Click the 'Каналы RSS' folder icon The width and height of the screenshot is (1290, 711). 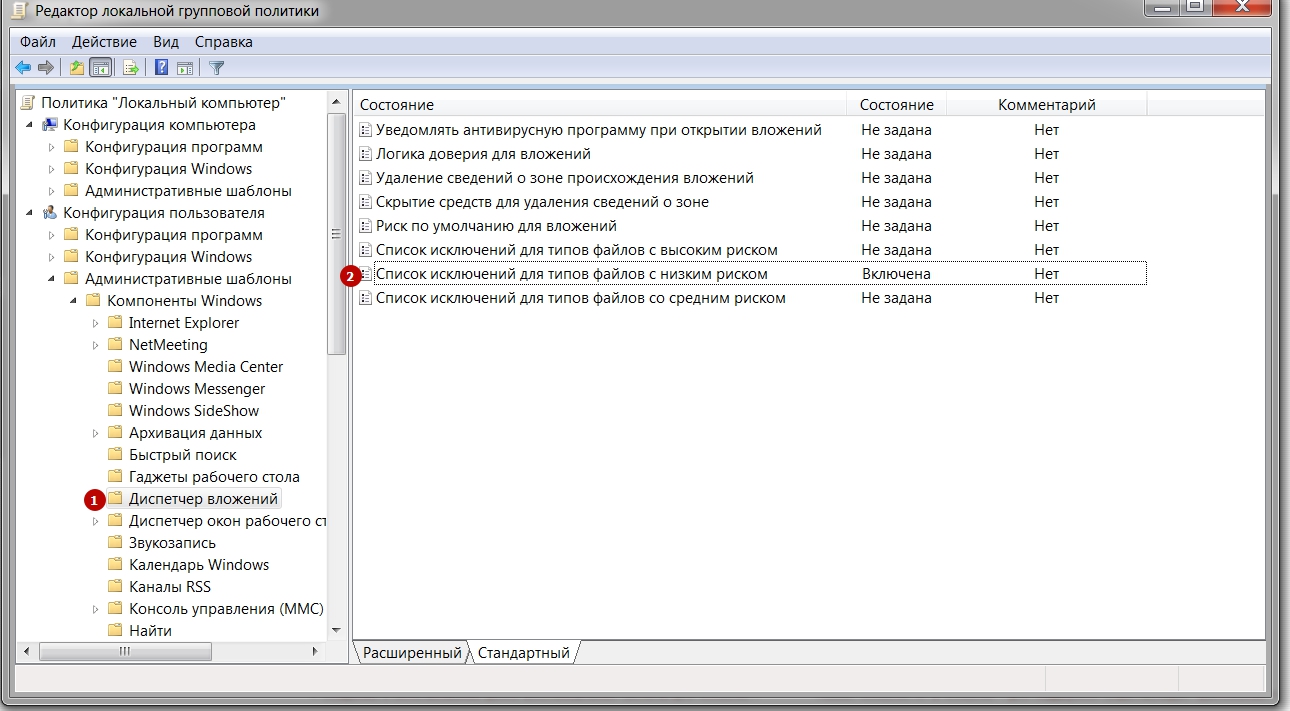[x=114, y=587]
